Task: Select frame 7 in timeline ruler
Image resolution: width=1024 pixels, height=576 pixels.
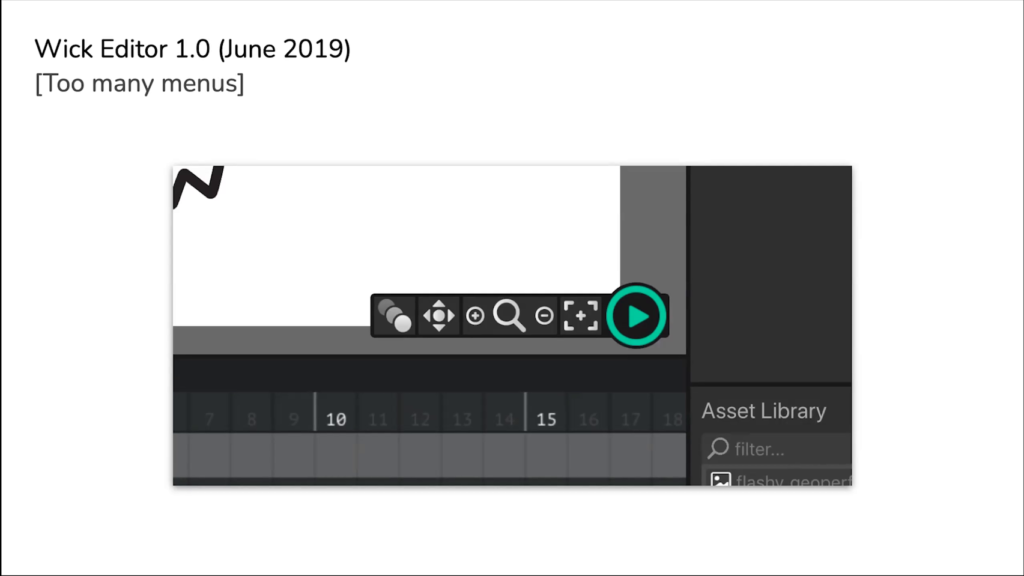Action: click(x=209, y=419)
